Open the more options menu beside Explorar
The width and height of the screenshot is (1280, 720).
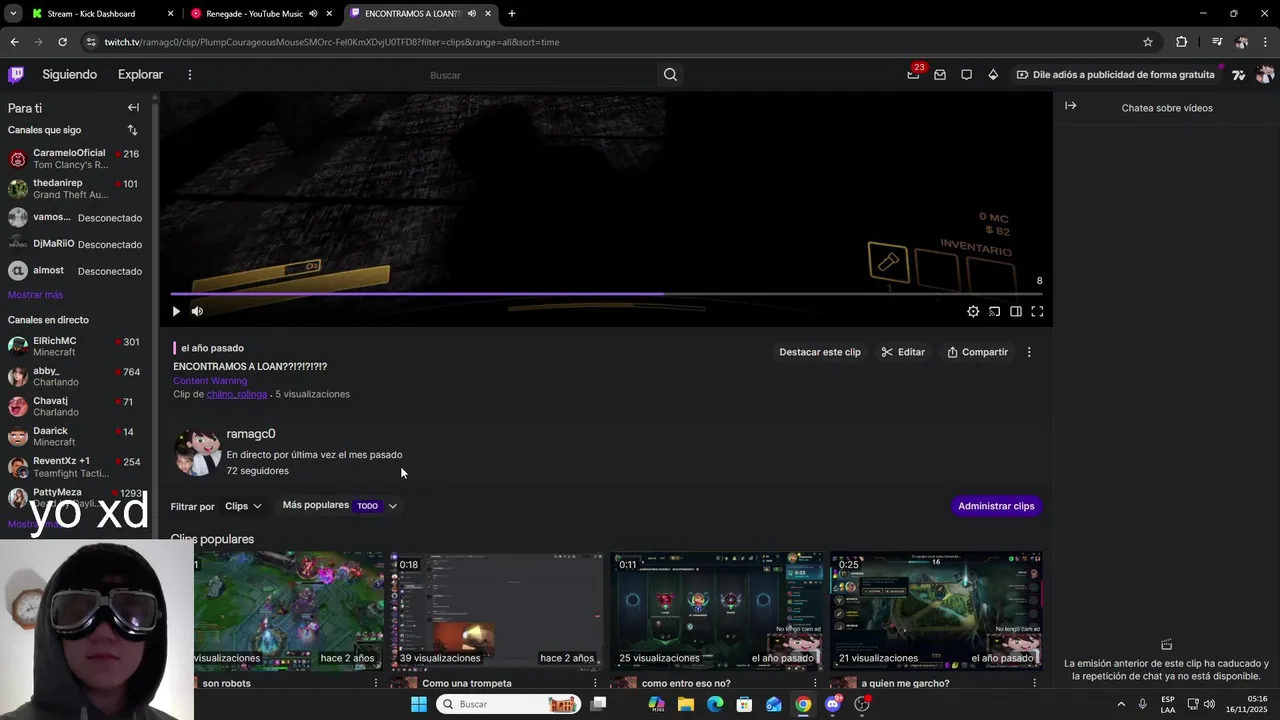(190, 75)
